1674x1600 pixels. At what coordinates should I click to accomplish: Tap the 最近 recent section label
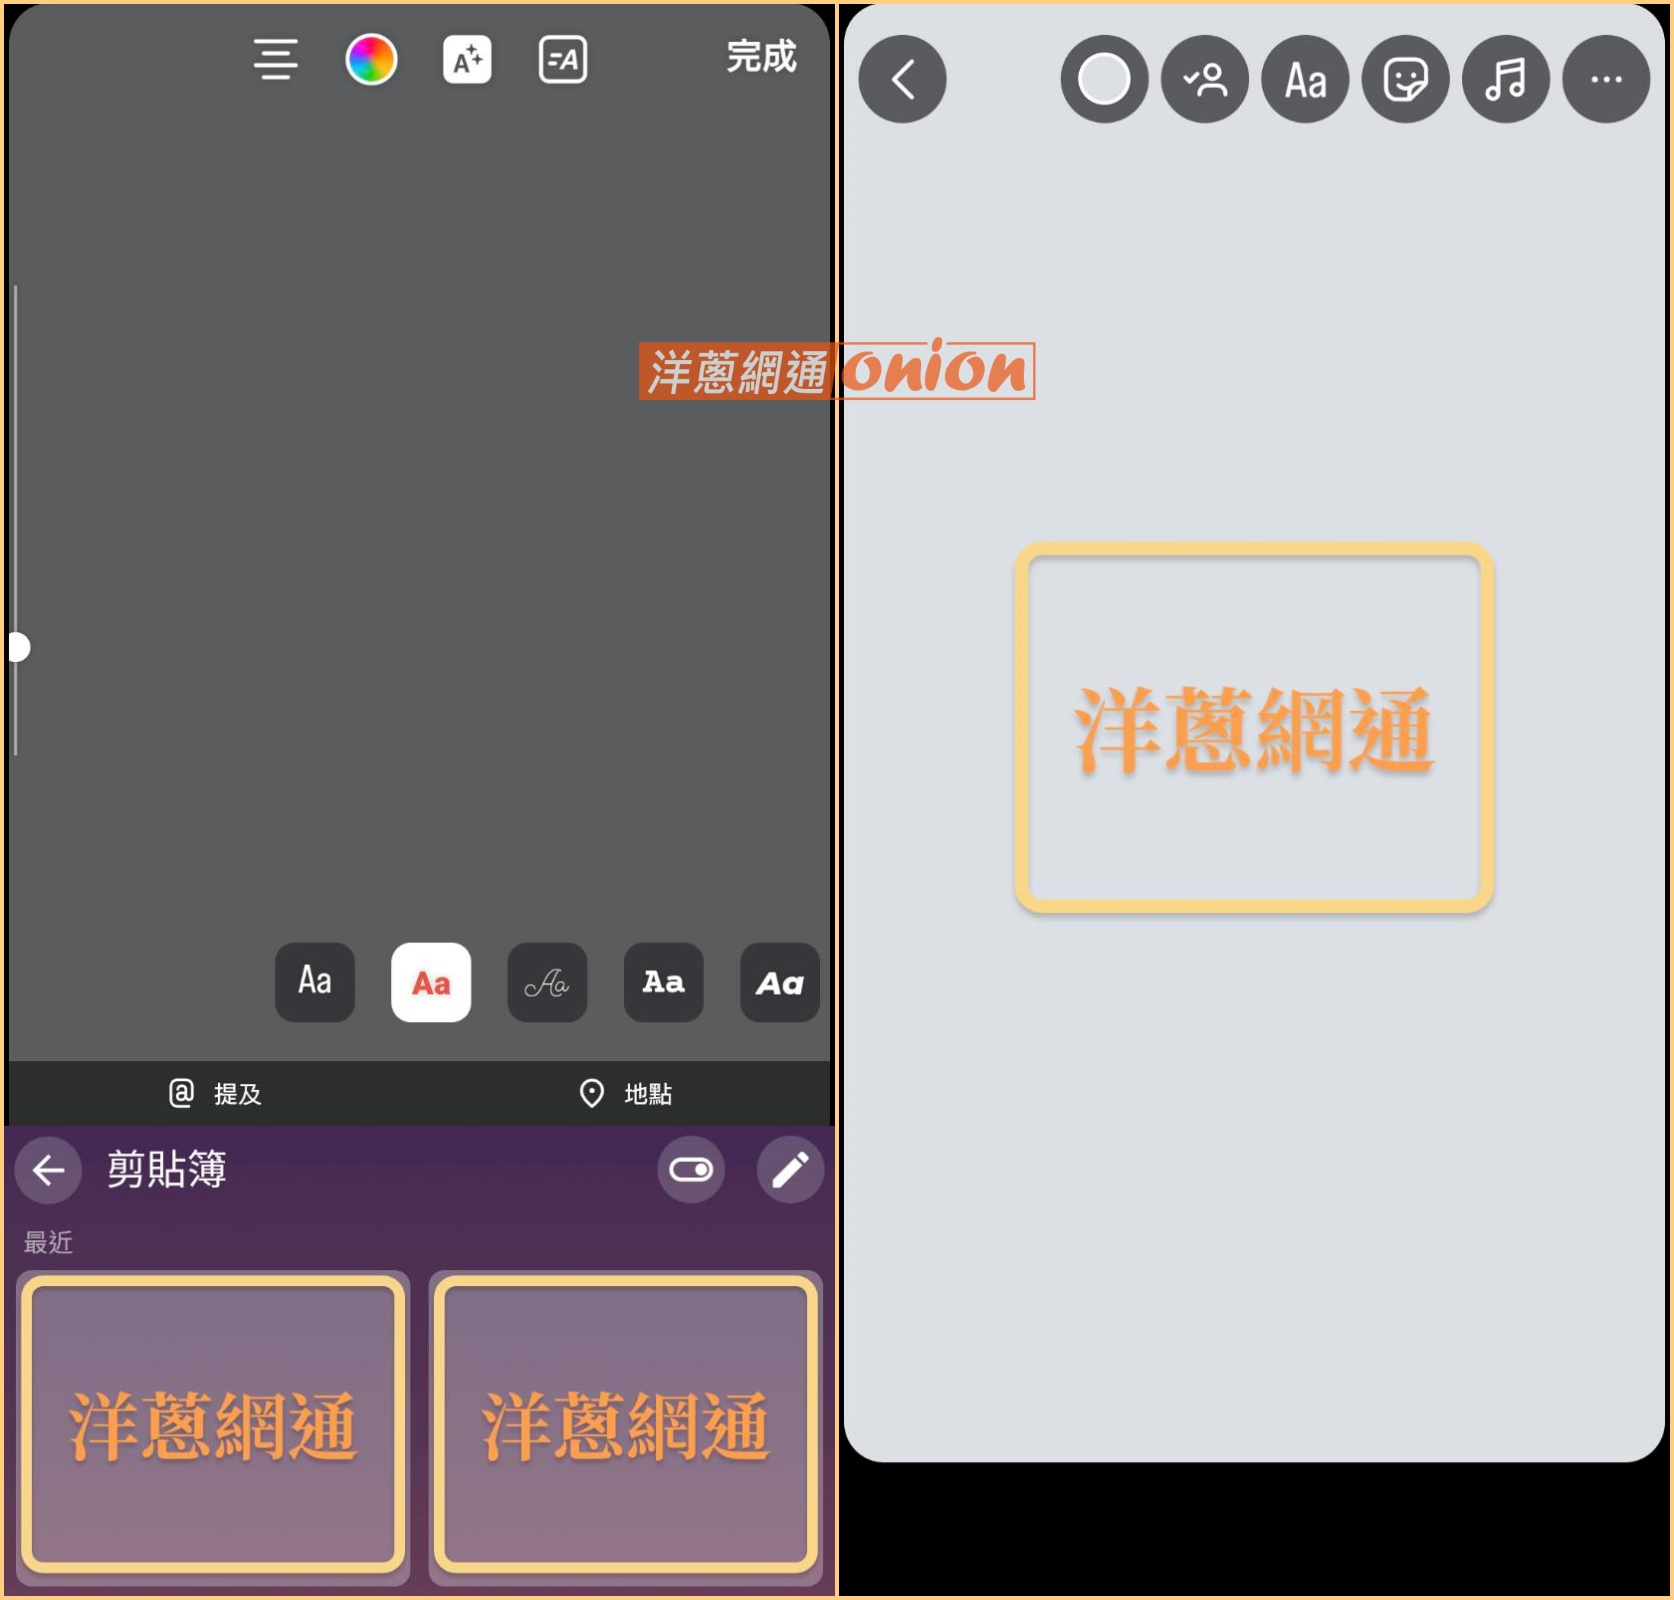[48, 1243]
